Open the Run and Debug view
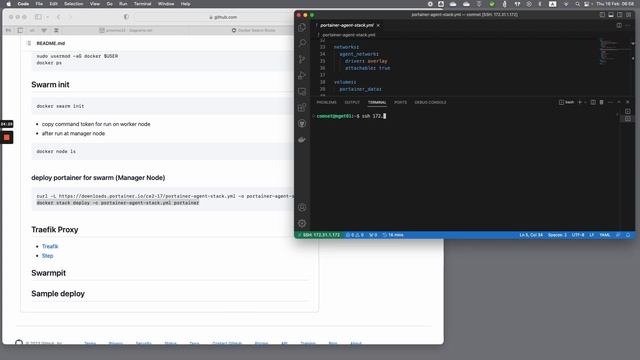Viewport: 640px width, 360px height. (x=302, y=76)
